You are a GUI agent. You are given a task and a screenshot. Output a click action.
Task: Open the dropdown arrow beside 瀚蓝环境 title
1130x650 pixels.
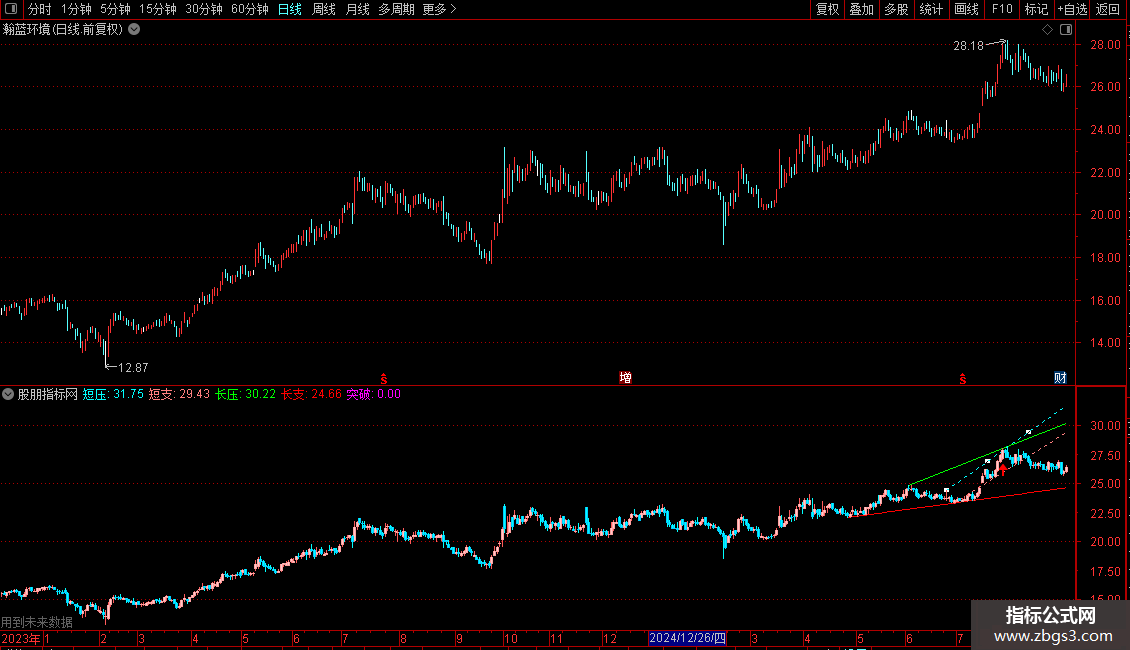[x=134, y=30]
